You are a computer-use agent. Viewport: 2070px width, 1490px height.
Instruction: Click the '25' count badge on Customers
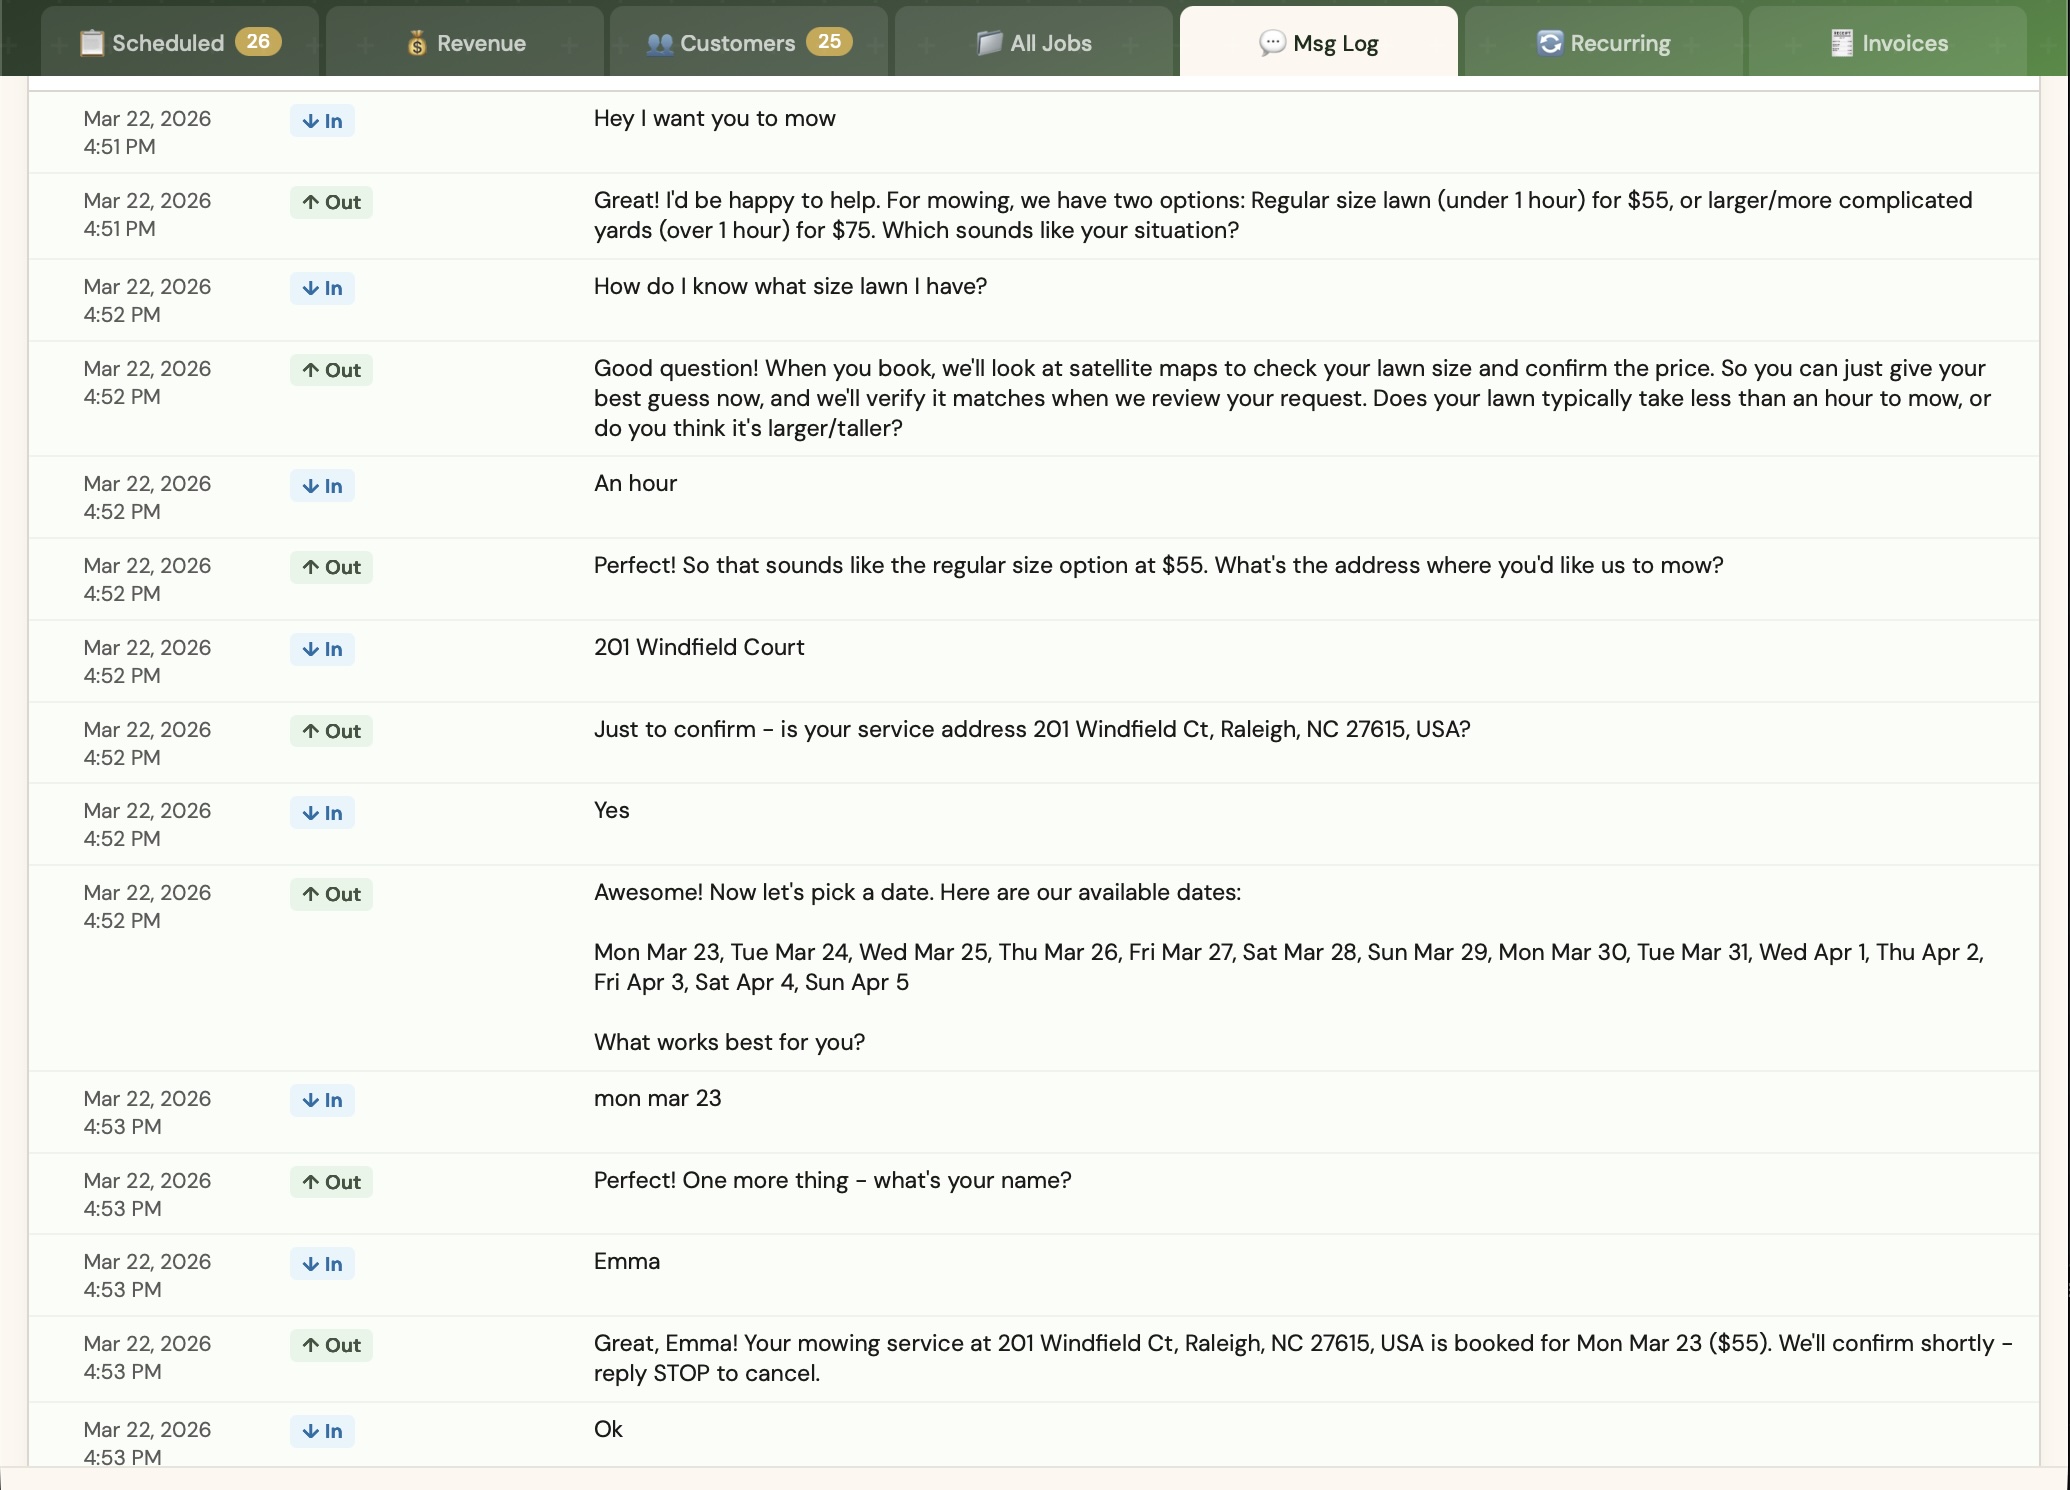(x=827, y=42)
